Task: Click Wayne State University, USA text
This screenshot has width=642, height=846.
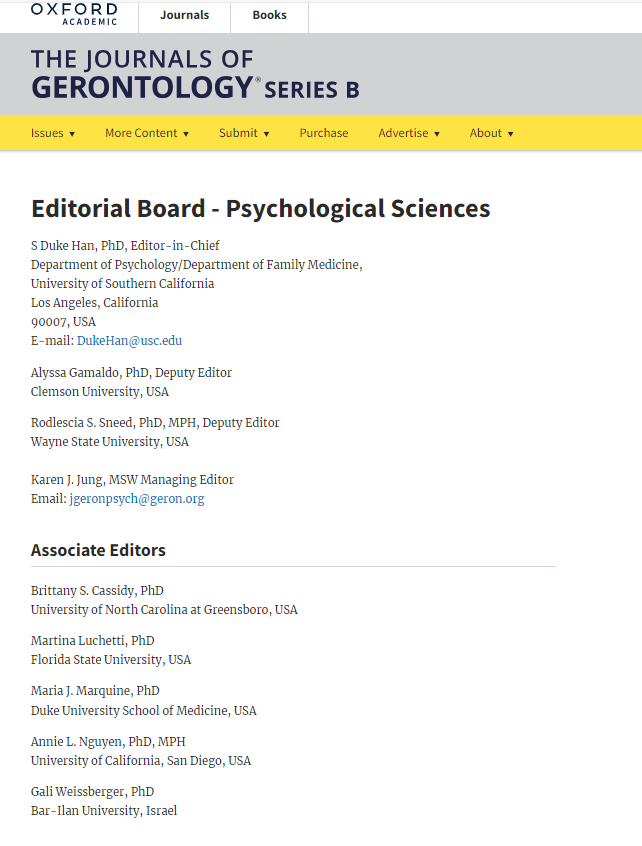Action: (110, 442)
